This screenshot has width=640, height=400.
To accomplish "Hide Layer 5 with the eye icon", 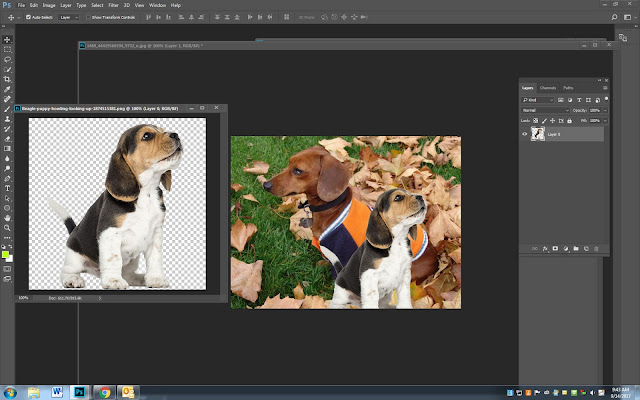I will [x=525, y=133].
